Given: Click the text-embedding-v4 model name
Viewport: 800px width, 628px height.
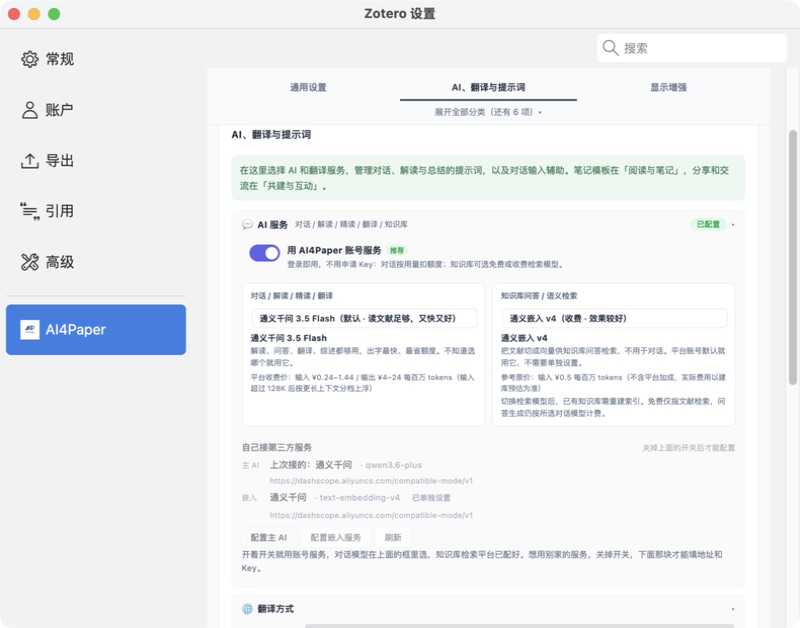Looking at the screenshot, I should click(360, 497).
